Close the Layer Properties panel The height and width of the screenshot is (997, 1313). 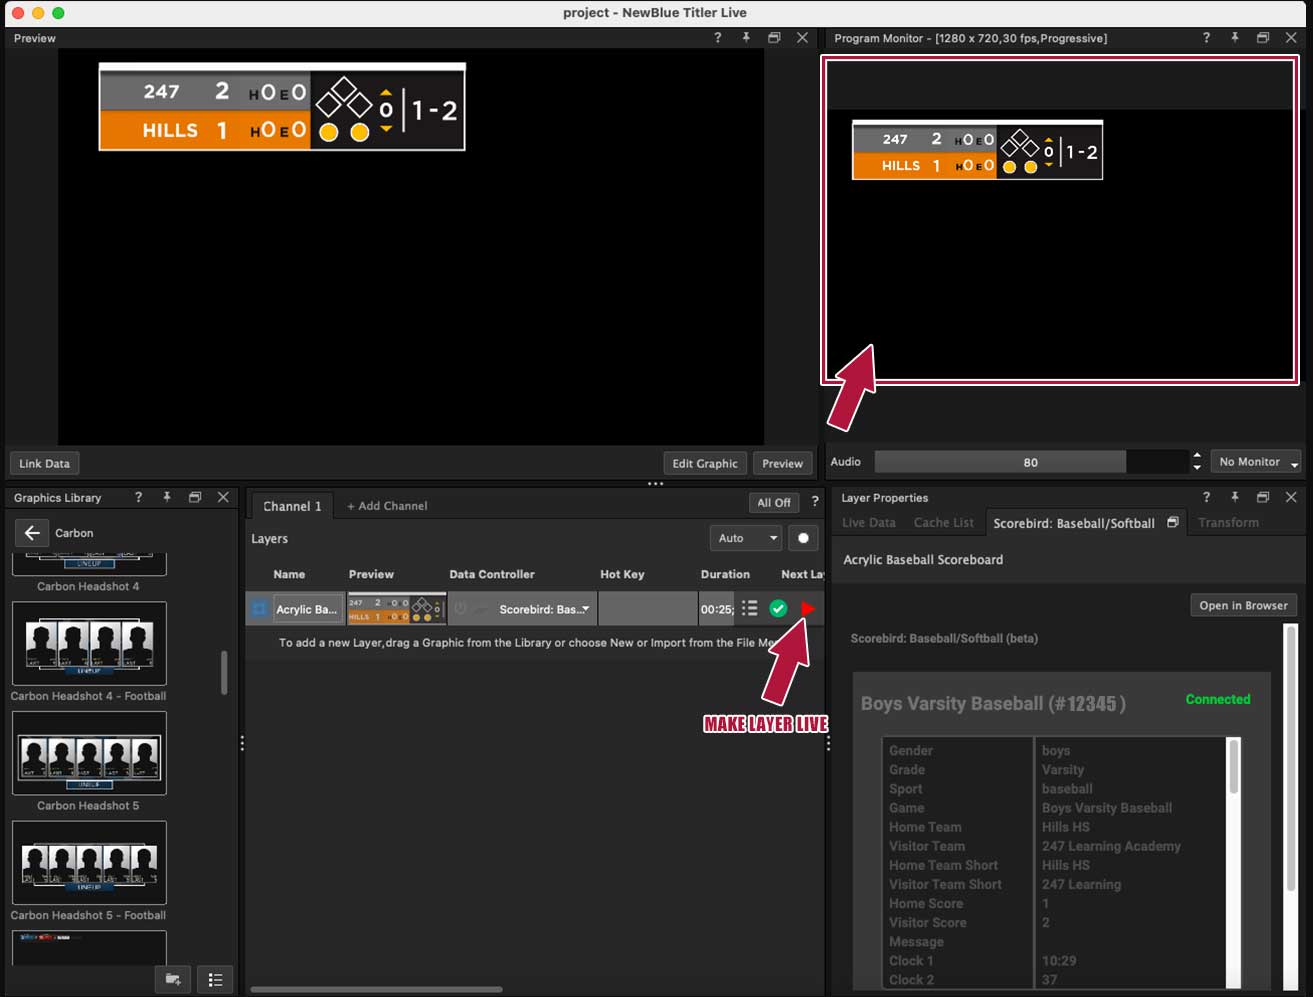pyautogui.click(x=1291, y=497)
